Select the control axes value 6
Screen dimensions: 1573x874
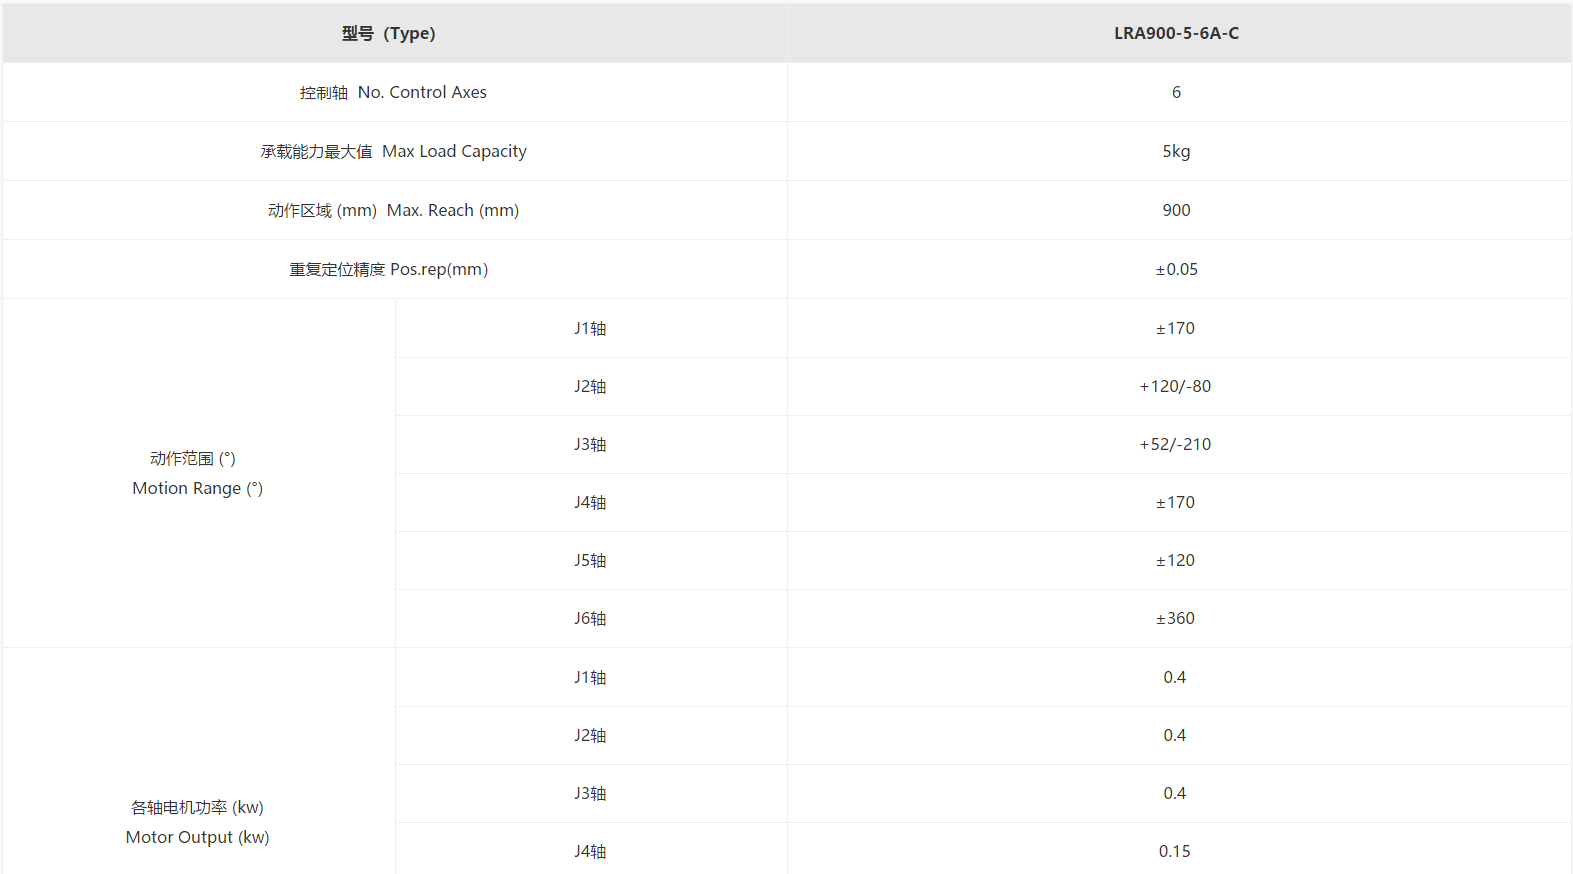(x=1176, y=92)
